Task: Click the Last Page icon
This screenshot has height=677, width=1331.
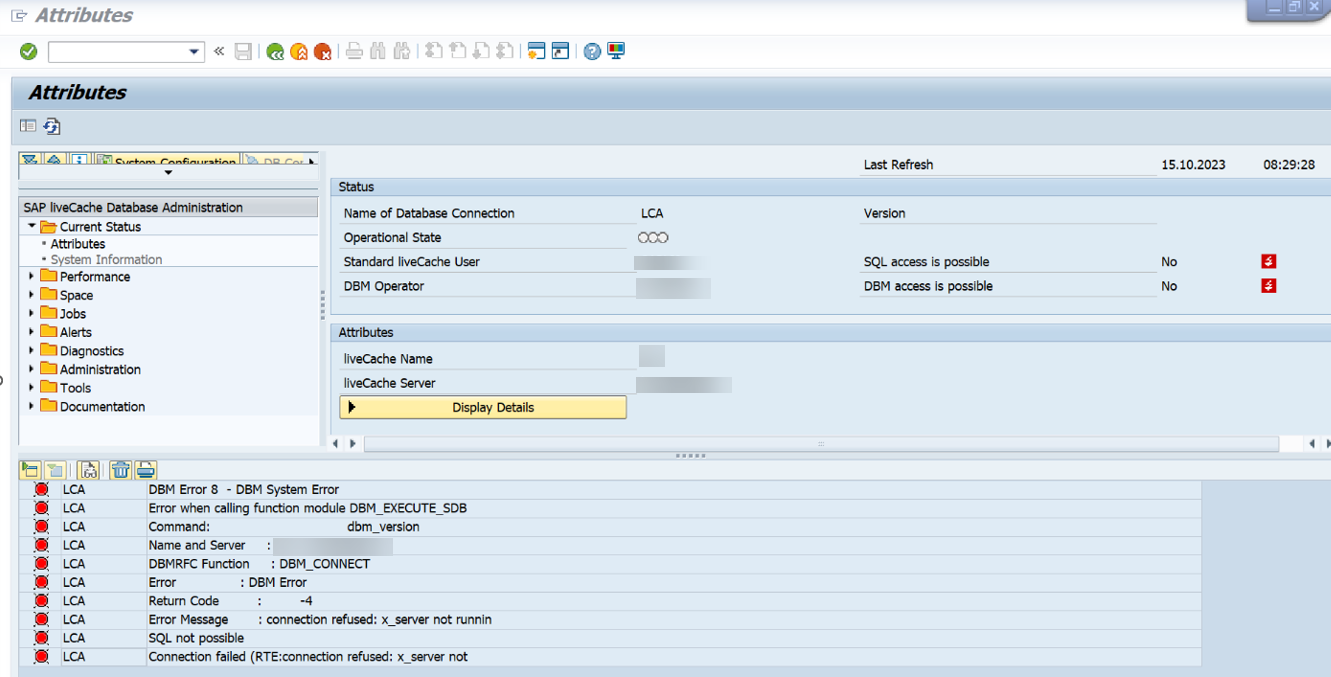Action: click(x=505, y=51)
